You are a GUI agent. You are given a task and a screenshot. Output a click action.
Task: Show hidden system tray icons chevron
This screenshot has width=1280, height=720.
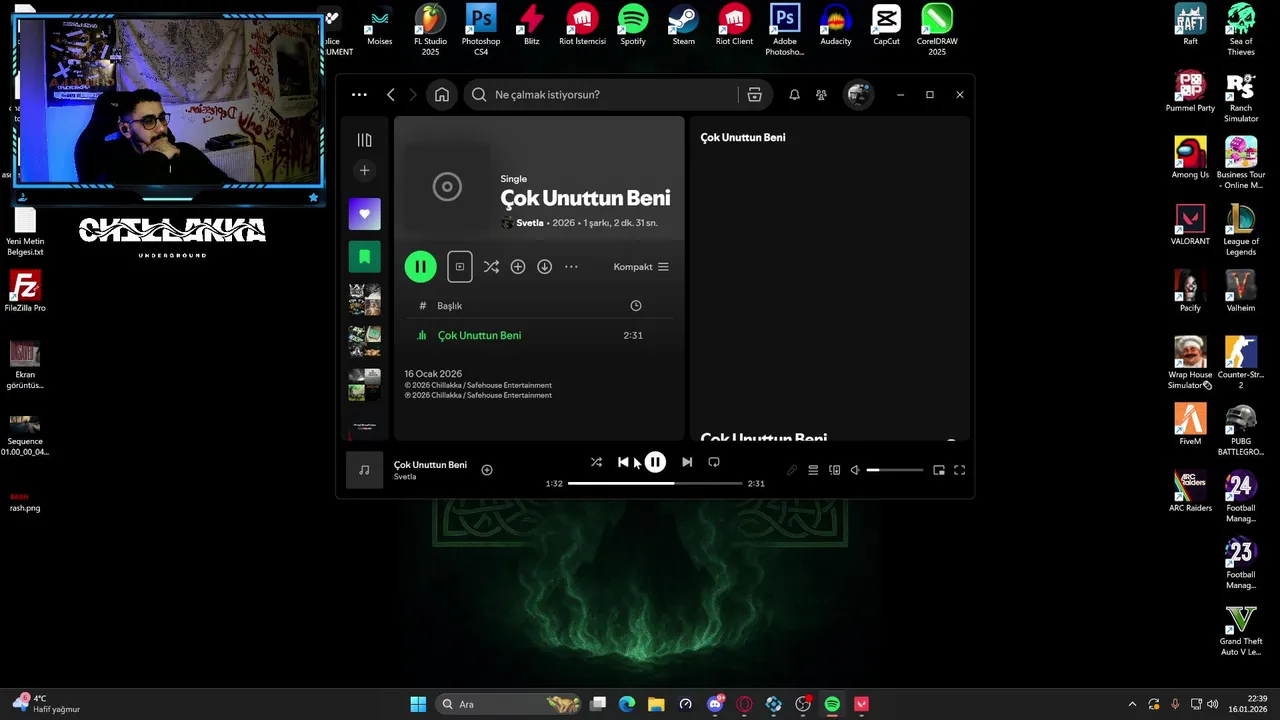[x=1132, y=704]
